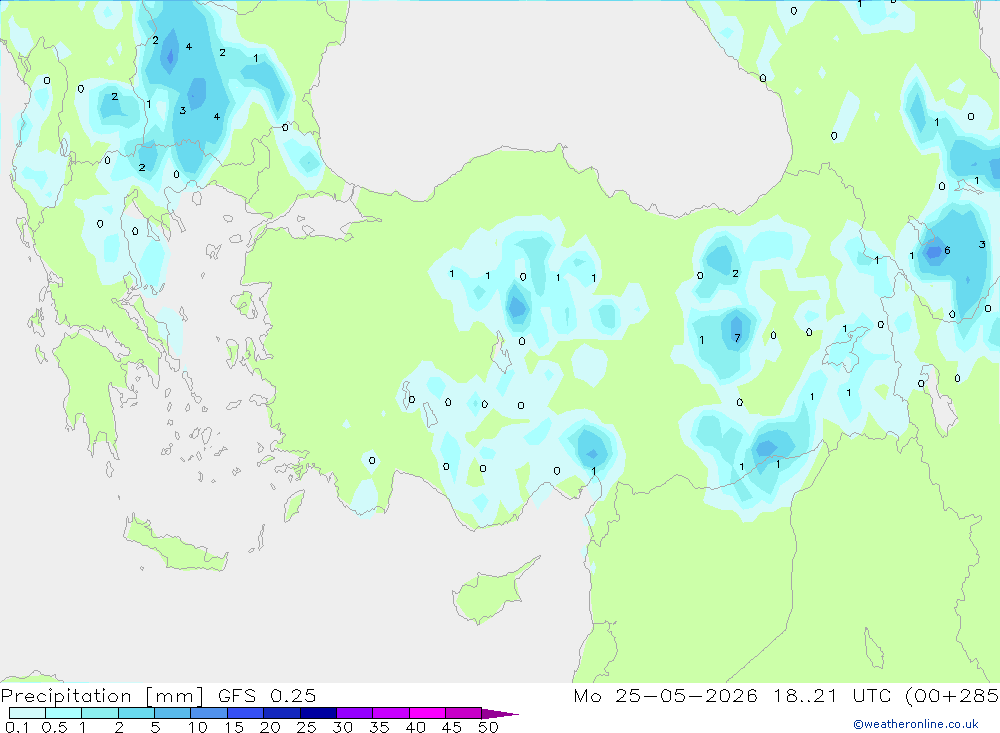Click the precipitation value '6' on the map
1000x733 pixels.
(947, 250)
